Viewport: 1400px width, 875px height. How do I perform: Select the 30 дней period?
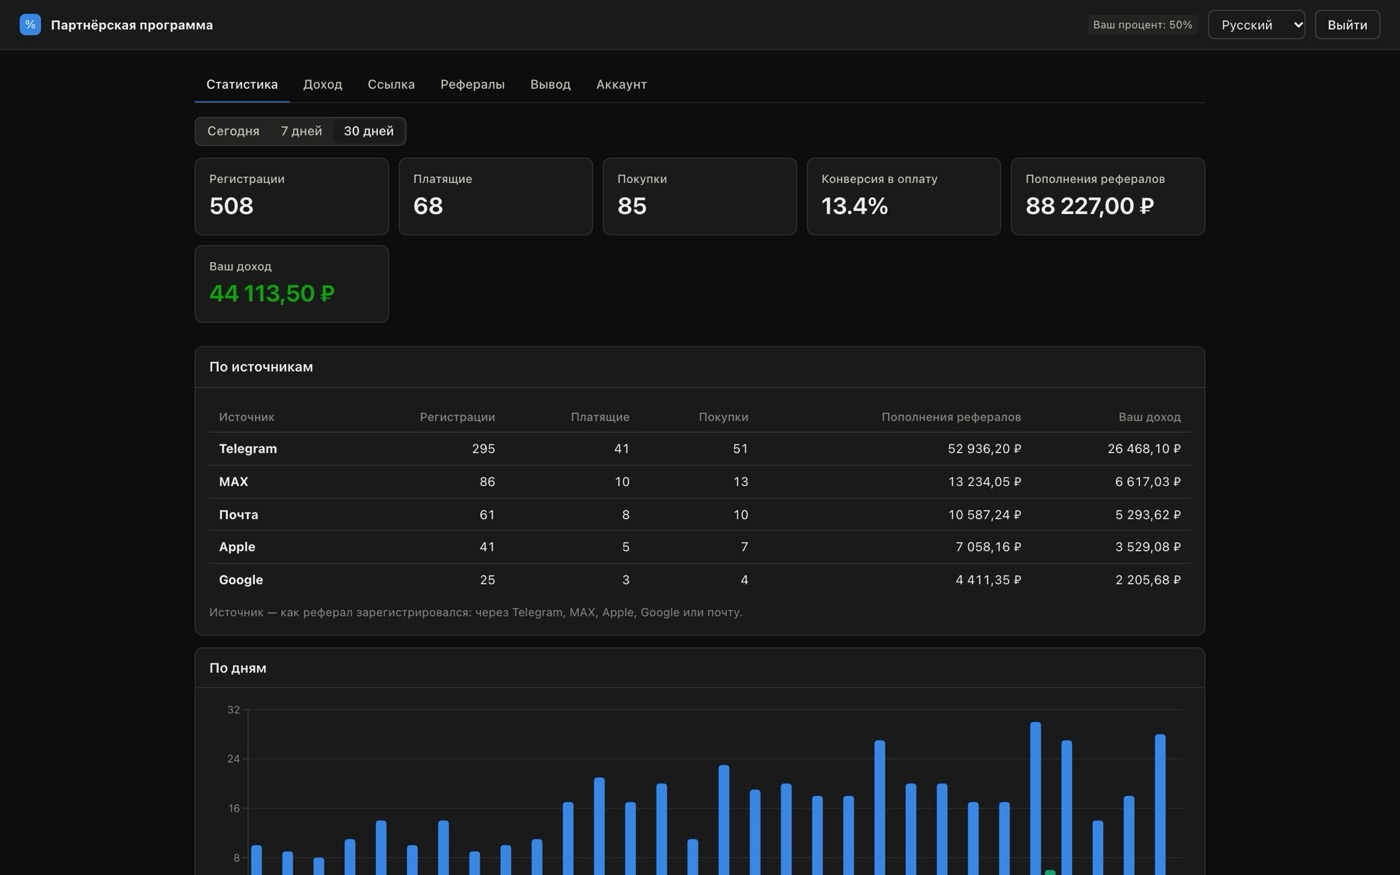pos(368,131)
